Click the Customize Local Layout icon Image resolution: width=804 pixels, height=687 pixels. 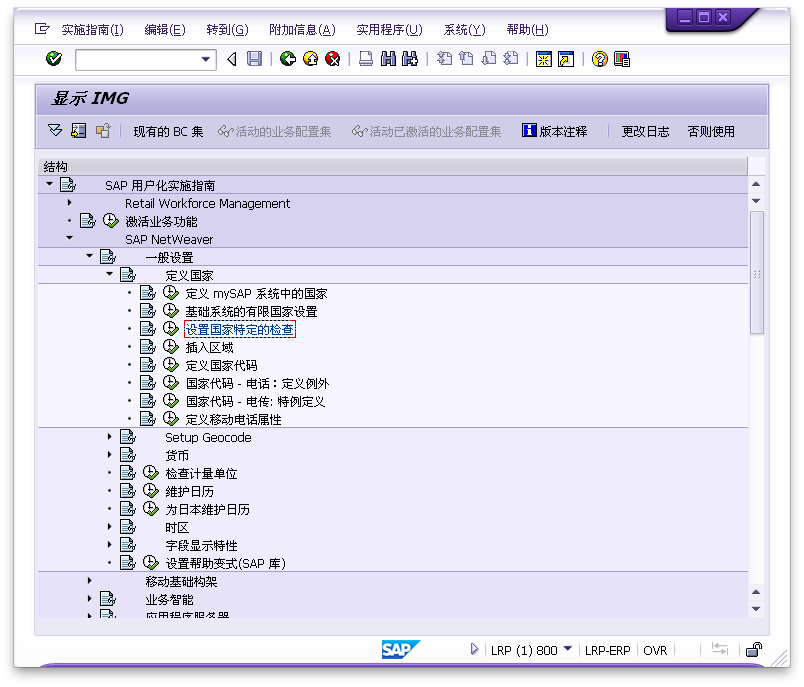pyautogui.click(x=621, y=59)
